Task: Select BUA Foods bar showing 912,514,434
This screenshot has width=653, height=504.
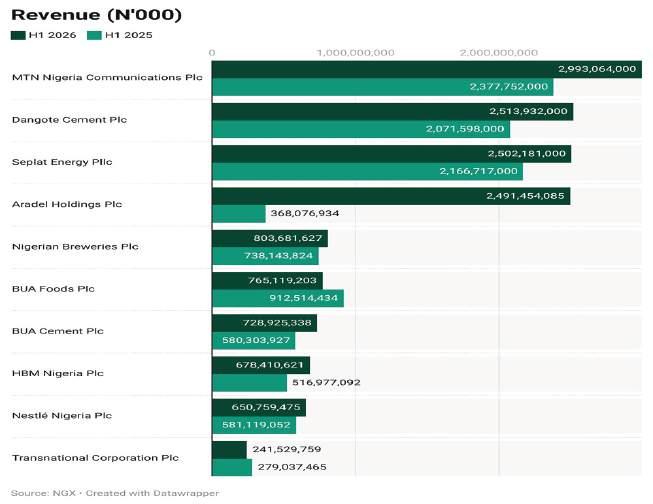Action: click(278, 298)
